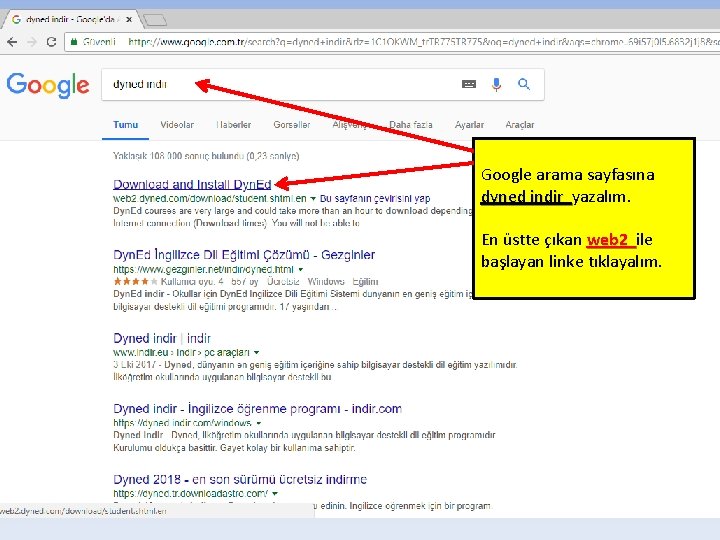The width and height of the screenshot is (720, 540).
Task: Switch to the Videolar tab
Action: 177,125
